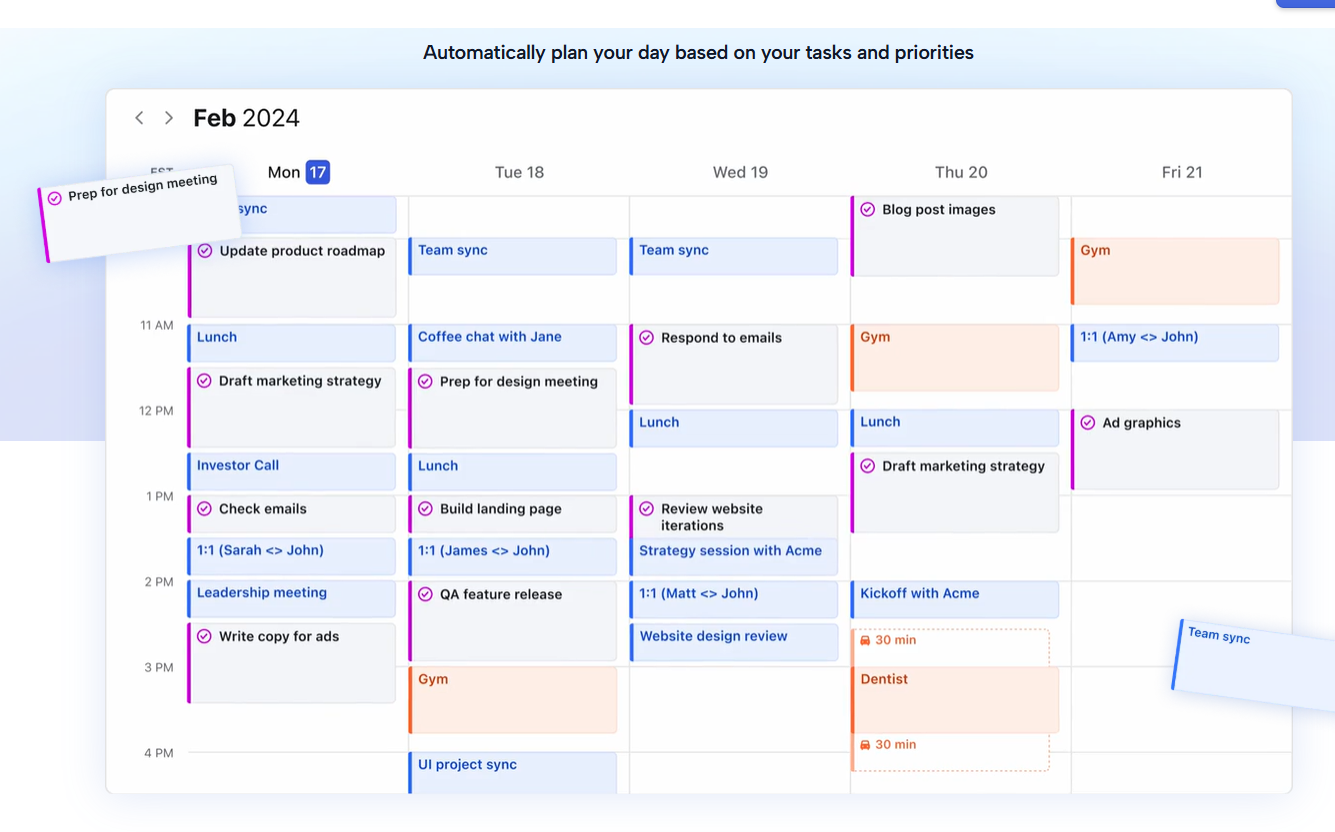Click travel-time car icon above Dentist
The width and height of the screenshot is (1335, 832).
pyautogui.click(x=865, y=640)
